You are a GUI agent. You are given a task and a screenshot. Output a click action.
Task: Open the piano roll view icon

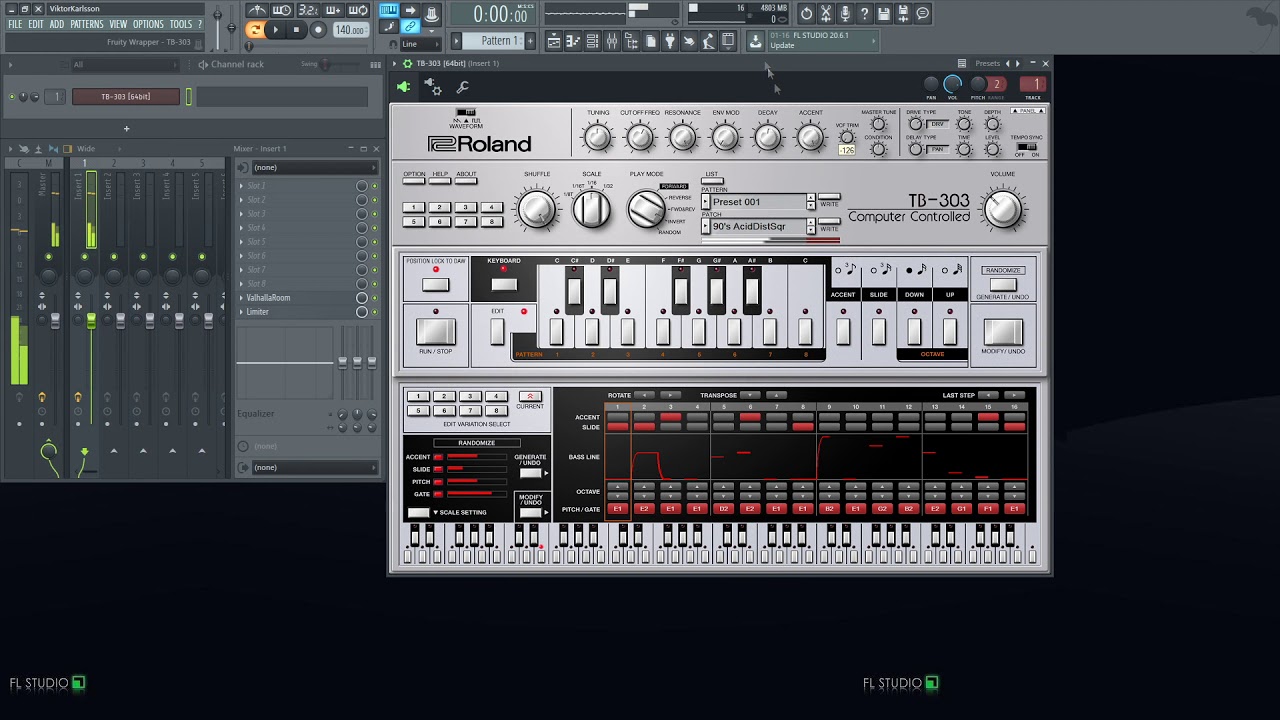point(572,41)
